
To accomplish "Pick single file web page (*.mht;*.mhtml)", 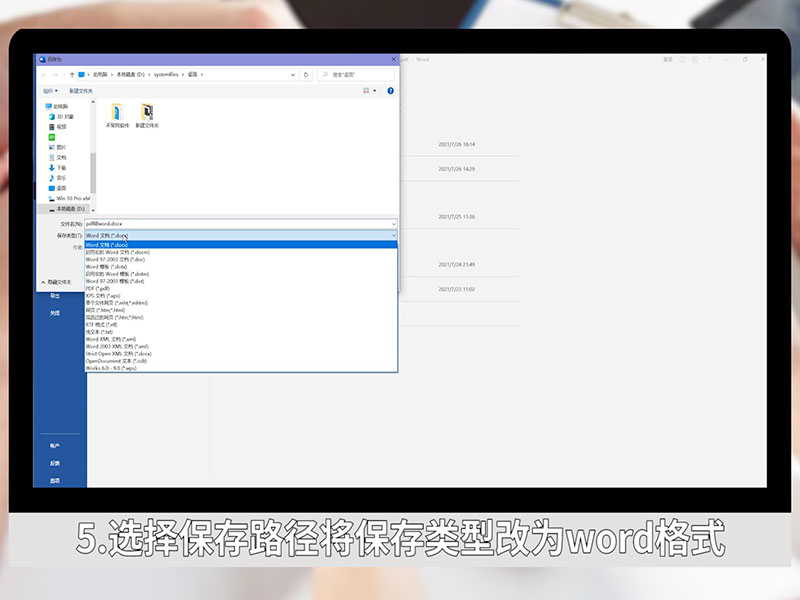I will coord(241,303).
